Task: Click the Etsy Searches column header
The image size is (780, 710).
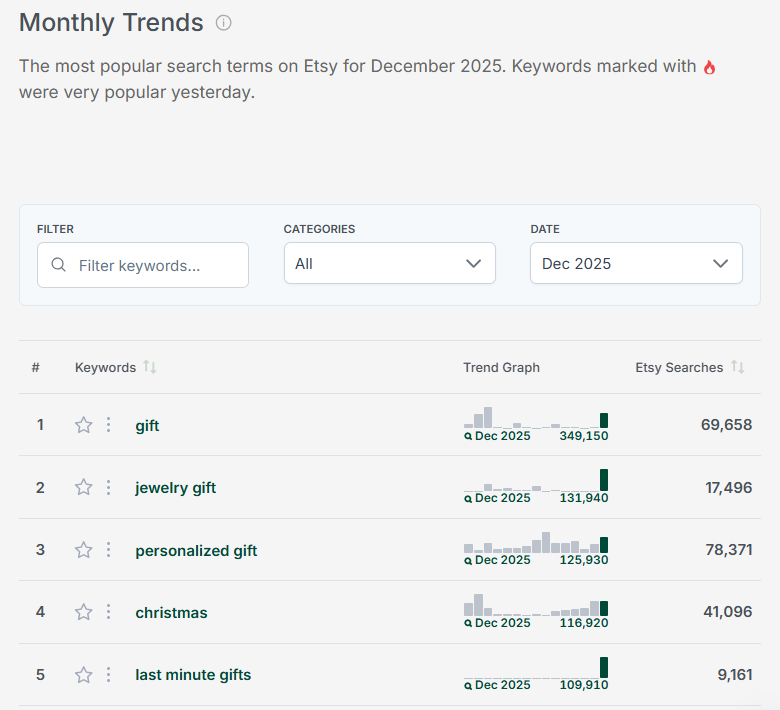Action: coord(679,367)
